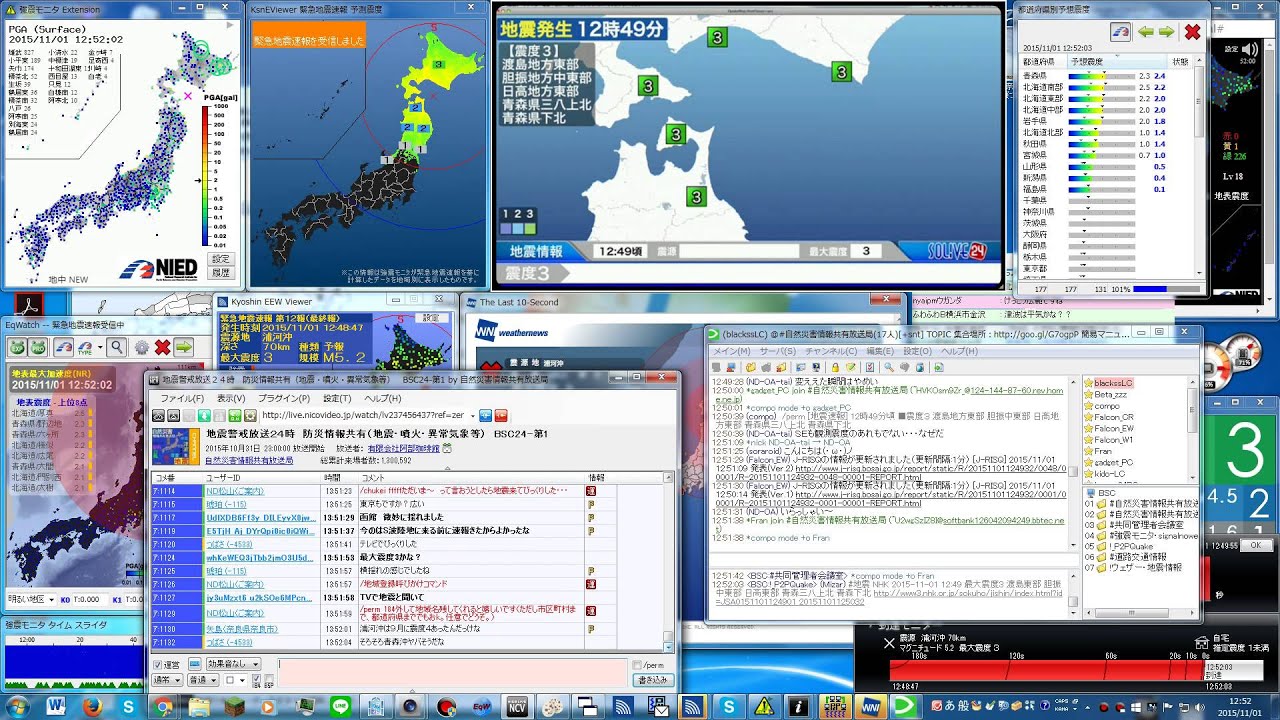Open LINE app from the taskbar
The height and width of the screenshot is (720, 1280).
tap(340, 706)
